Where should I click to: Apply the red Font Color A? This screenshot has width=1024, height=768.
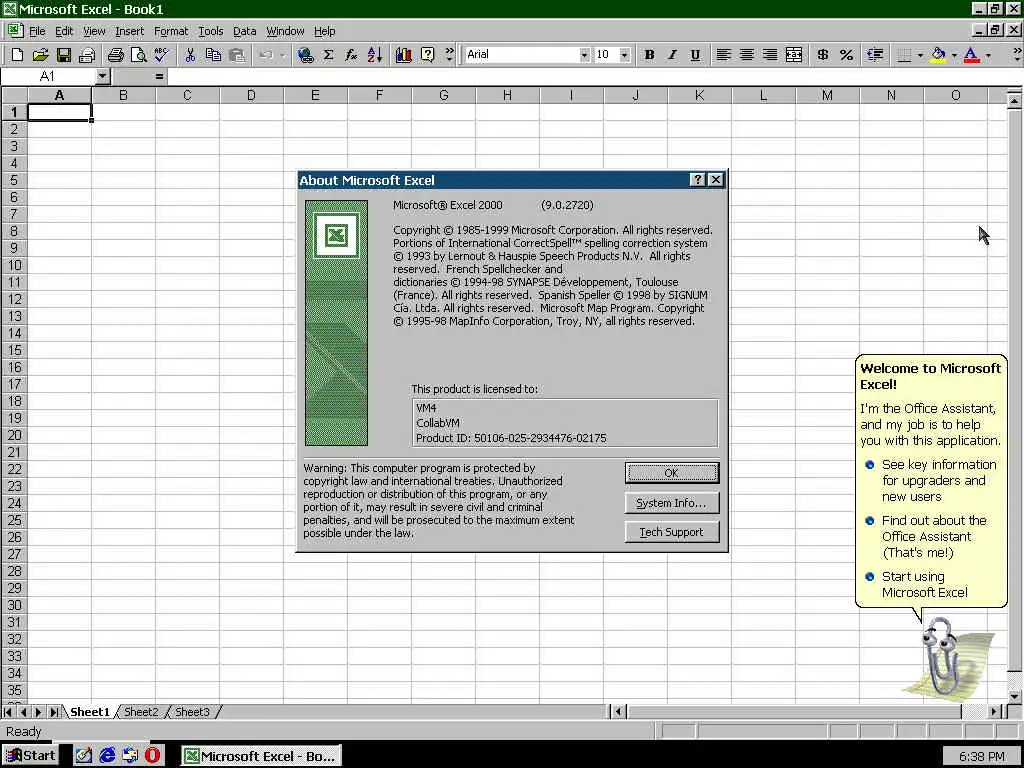click(972, 55)
